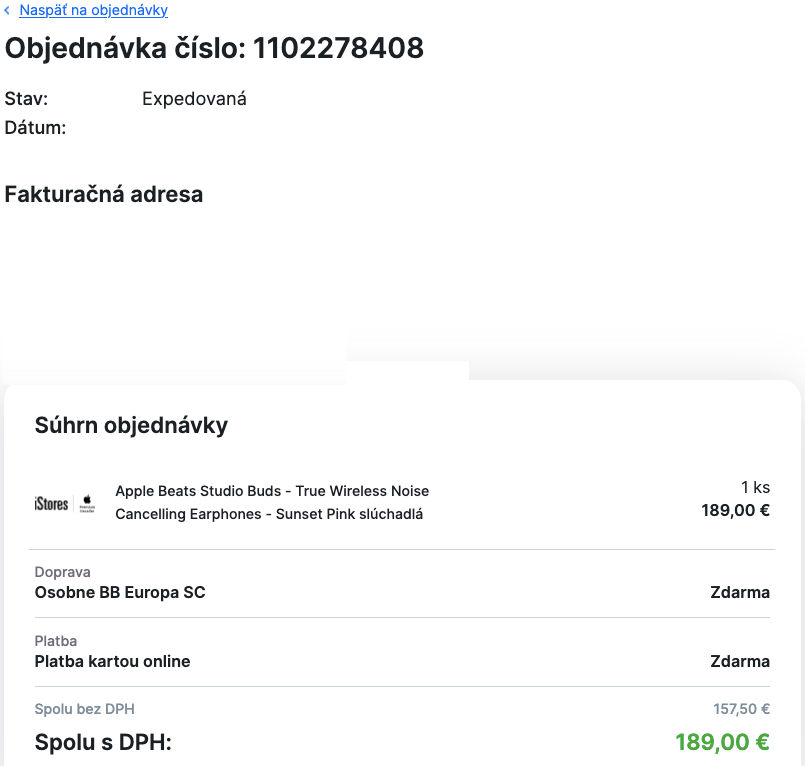Image resolution: width=805 pixels, height=766 pixels.
Task: Click the Expedovaná order status text
Action: (x=194, y=99)
